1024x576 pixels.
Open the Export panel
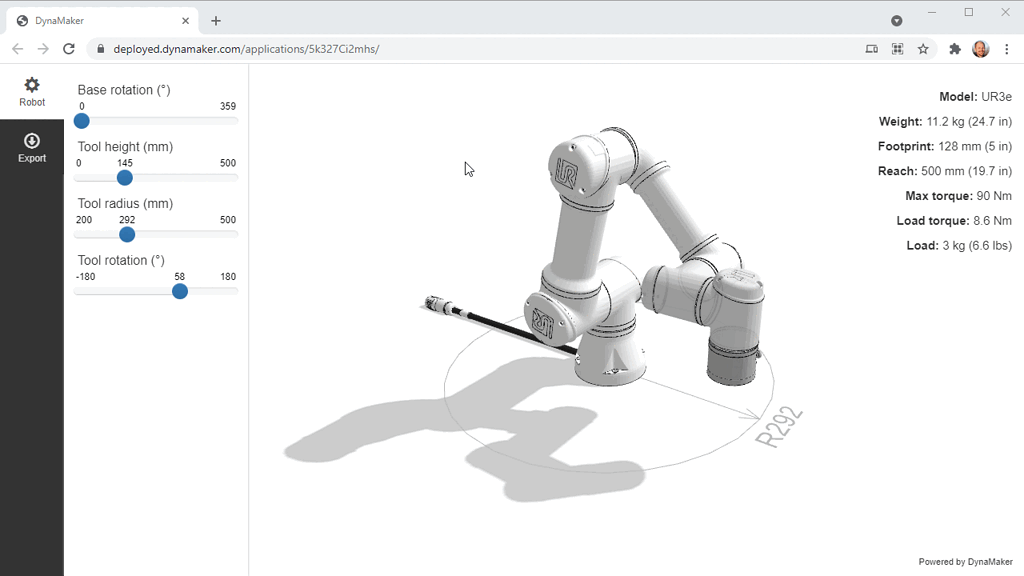(x=31, y=148)
